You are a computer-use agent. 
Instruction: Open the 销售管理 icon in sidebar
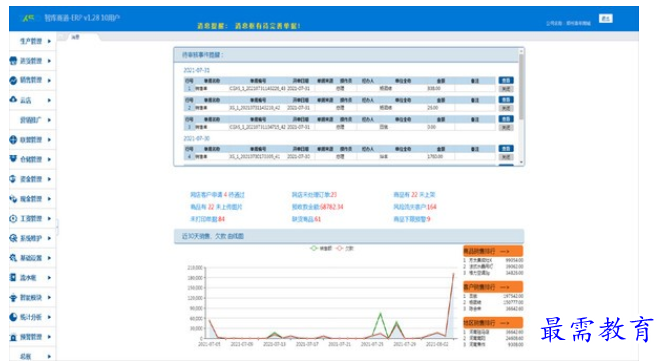13,80
